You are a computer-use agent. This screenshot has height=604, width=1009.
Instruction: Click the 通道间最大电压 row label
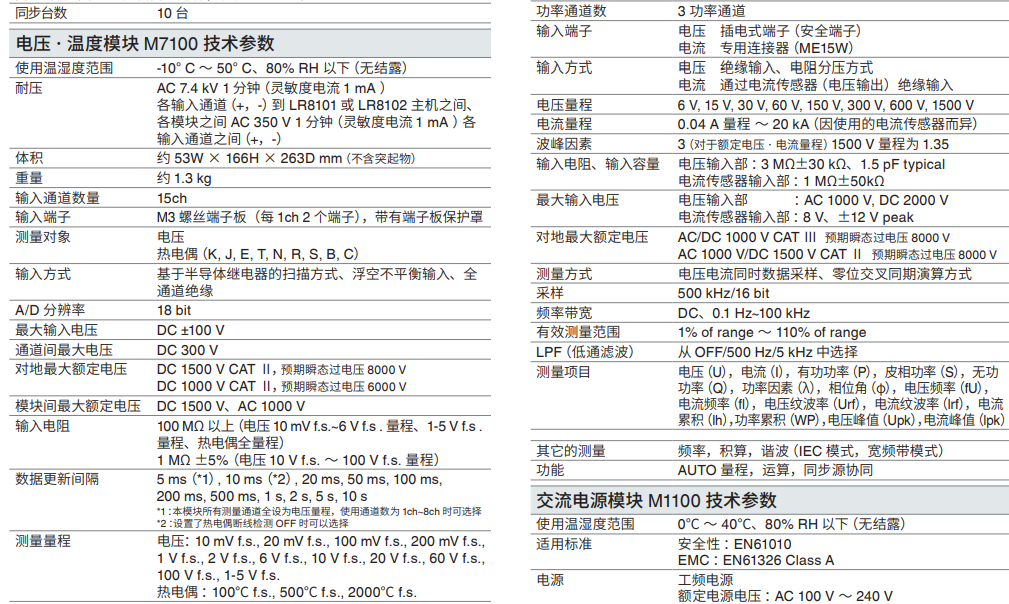click(x=64, y=350)
